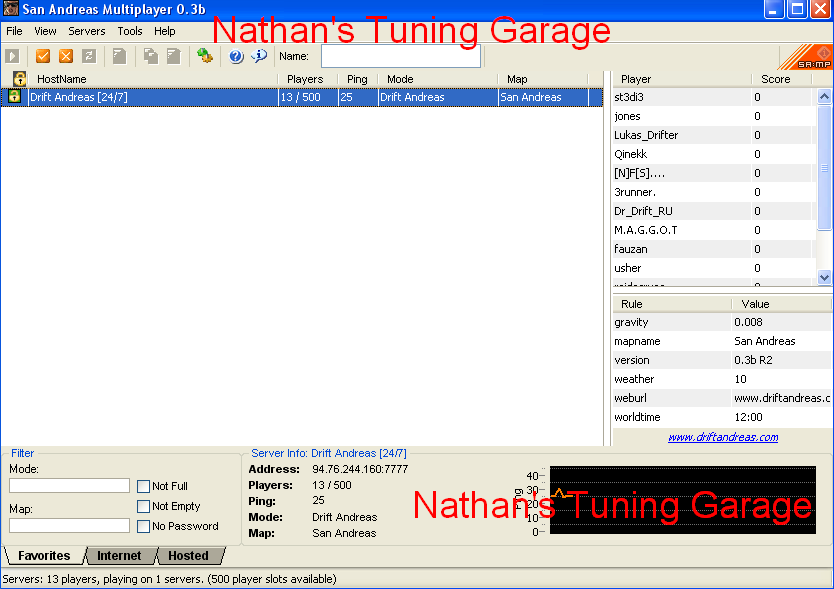Sort servers by Map column header
This screenshot has height=589, width=834.
(x=543, y=79)
